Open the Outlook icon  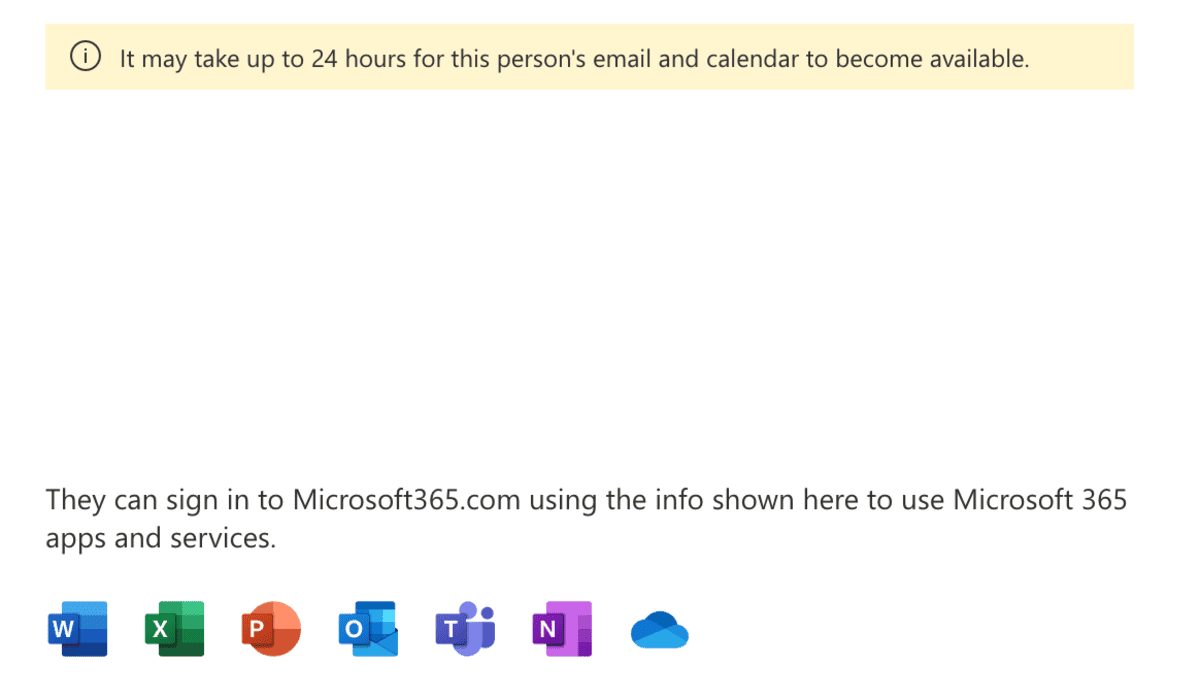(x=367, y=628)
